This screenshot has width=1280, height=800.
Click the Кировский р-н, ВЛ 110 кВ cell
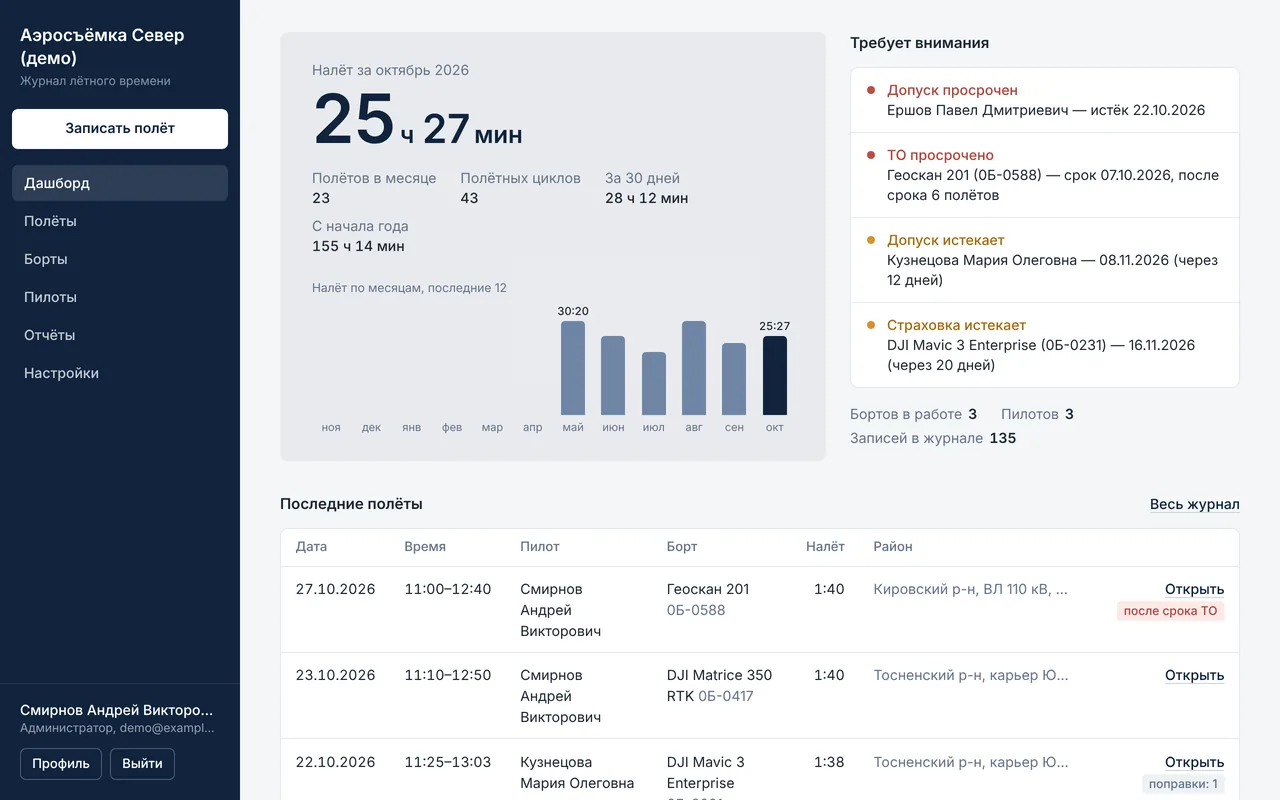[x=971, y=589]
